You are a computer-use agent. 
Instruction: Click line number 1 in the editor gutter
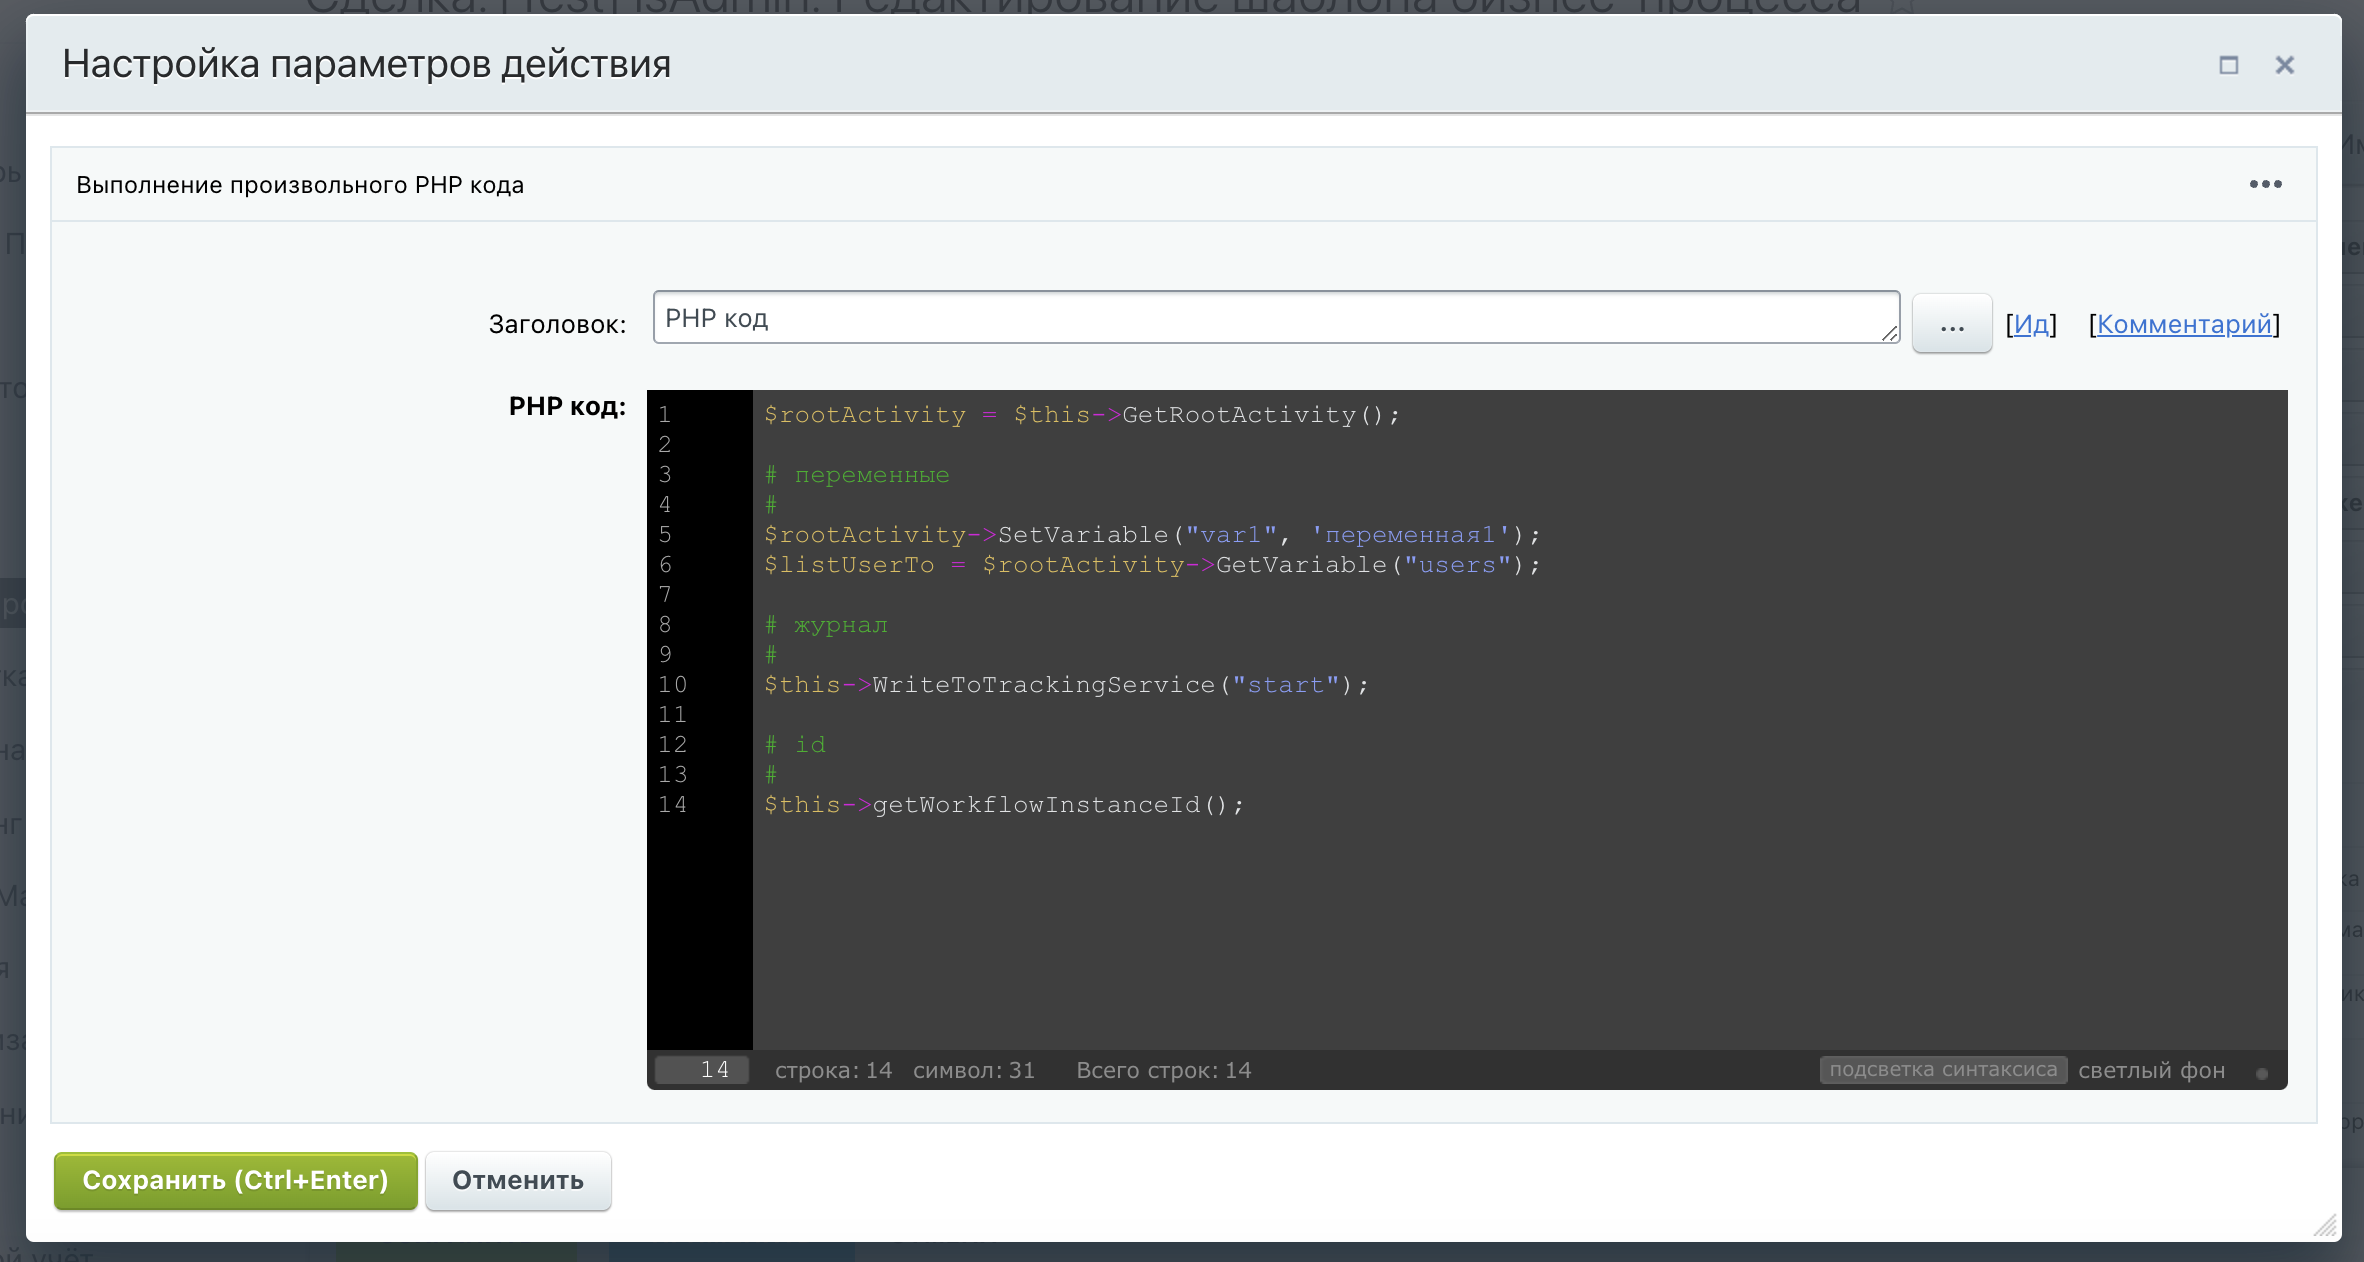(x=665, y=415)
